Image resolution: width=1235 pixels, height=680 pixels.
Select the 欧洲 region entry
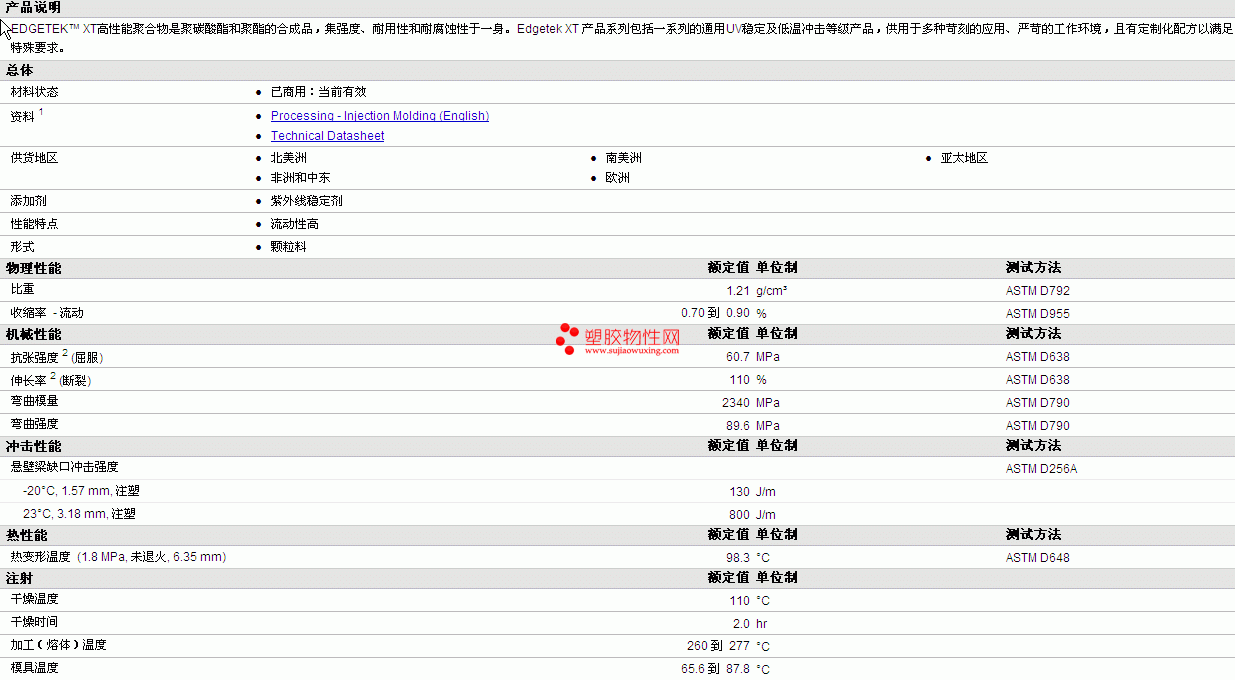coord(617,178)
